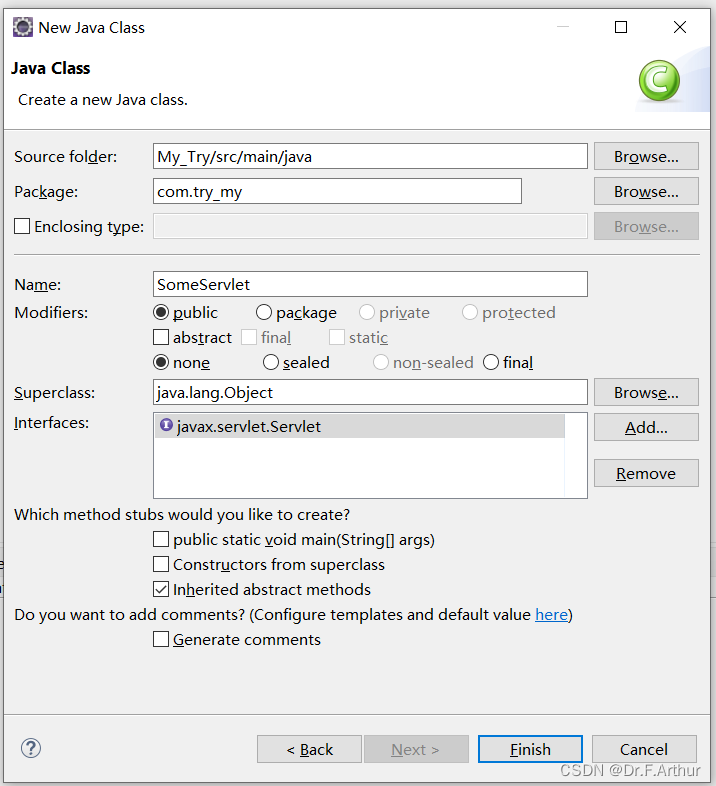Enable the Enclosing type checkbox
This screenshot has width=716, height=786.
tap(22, 226)
